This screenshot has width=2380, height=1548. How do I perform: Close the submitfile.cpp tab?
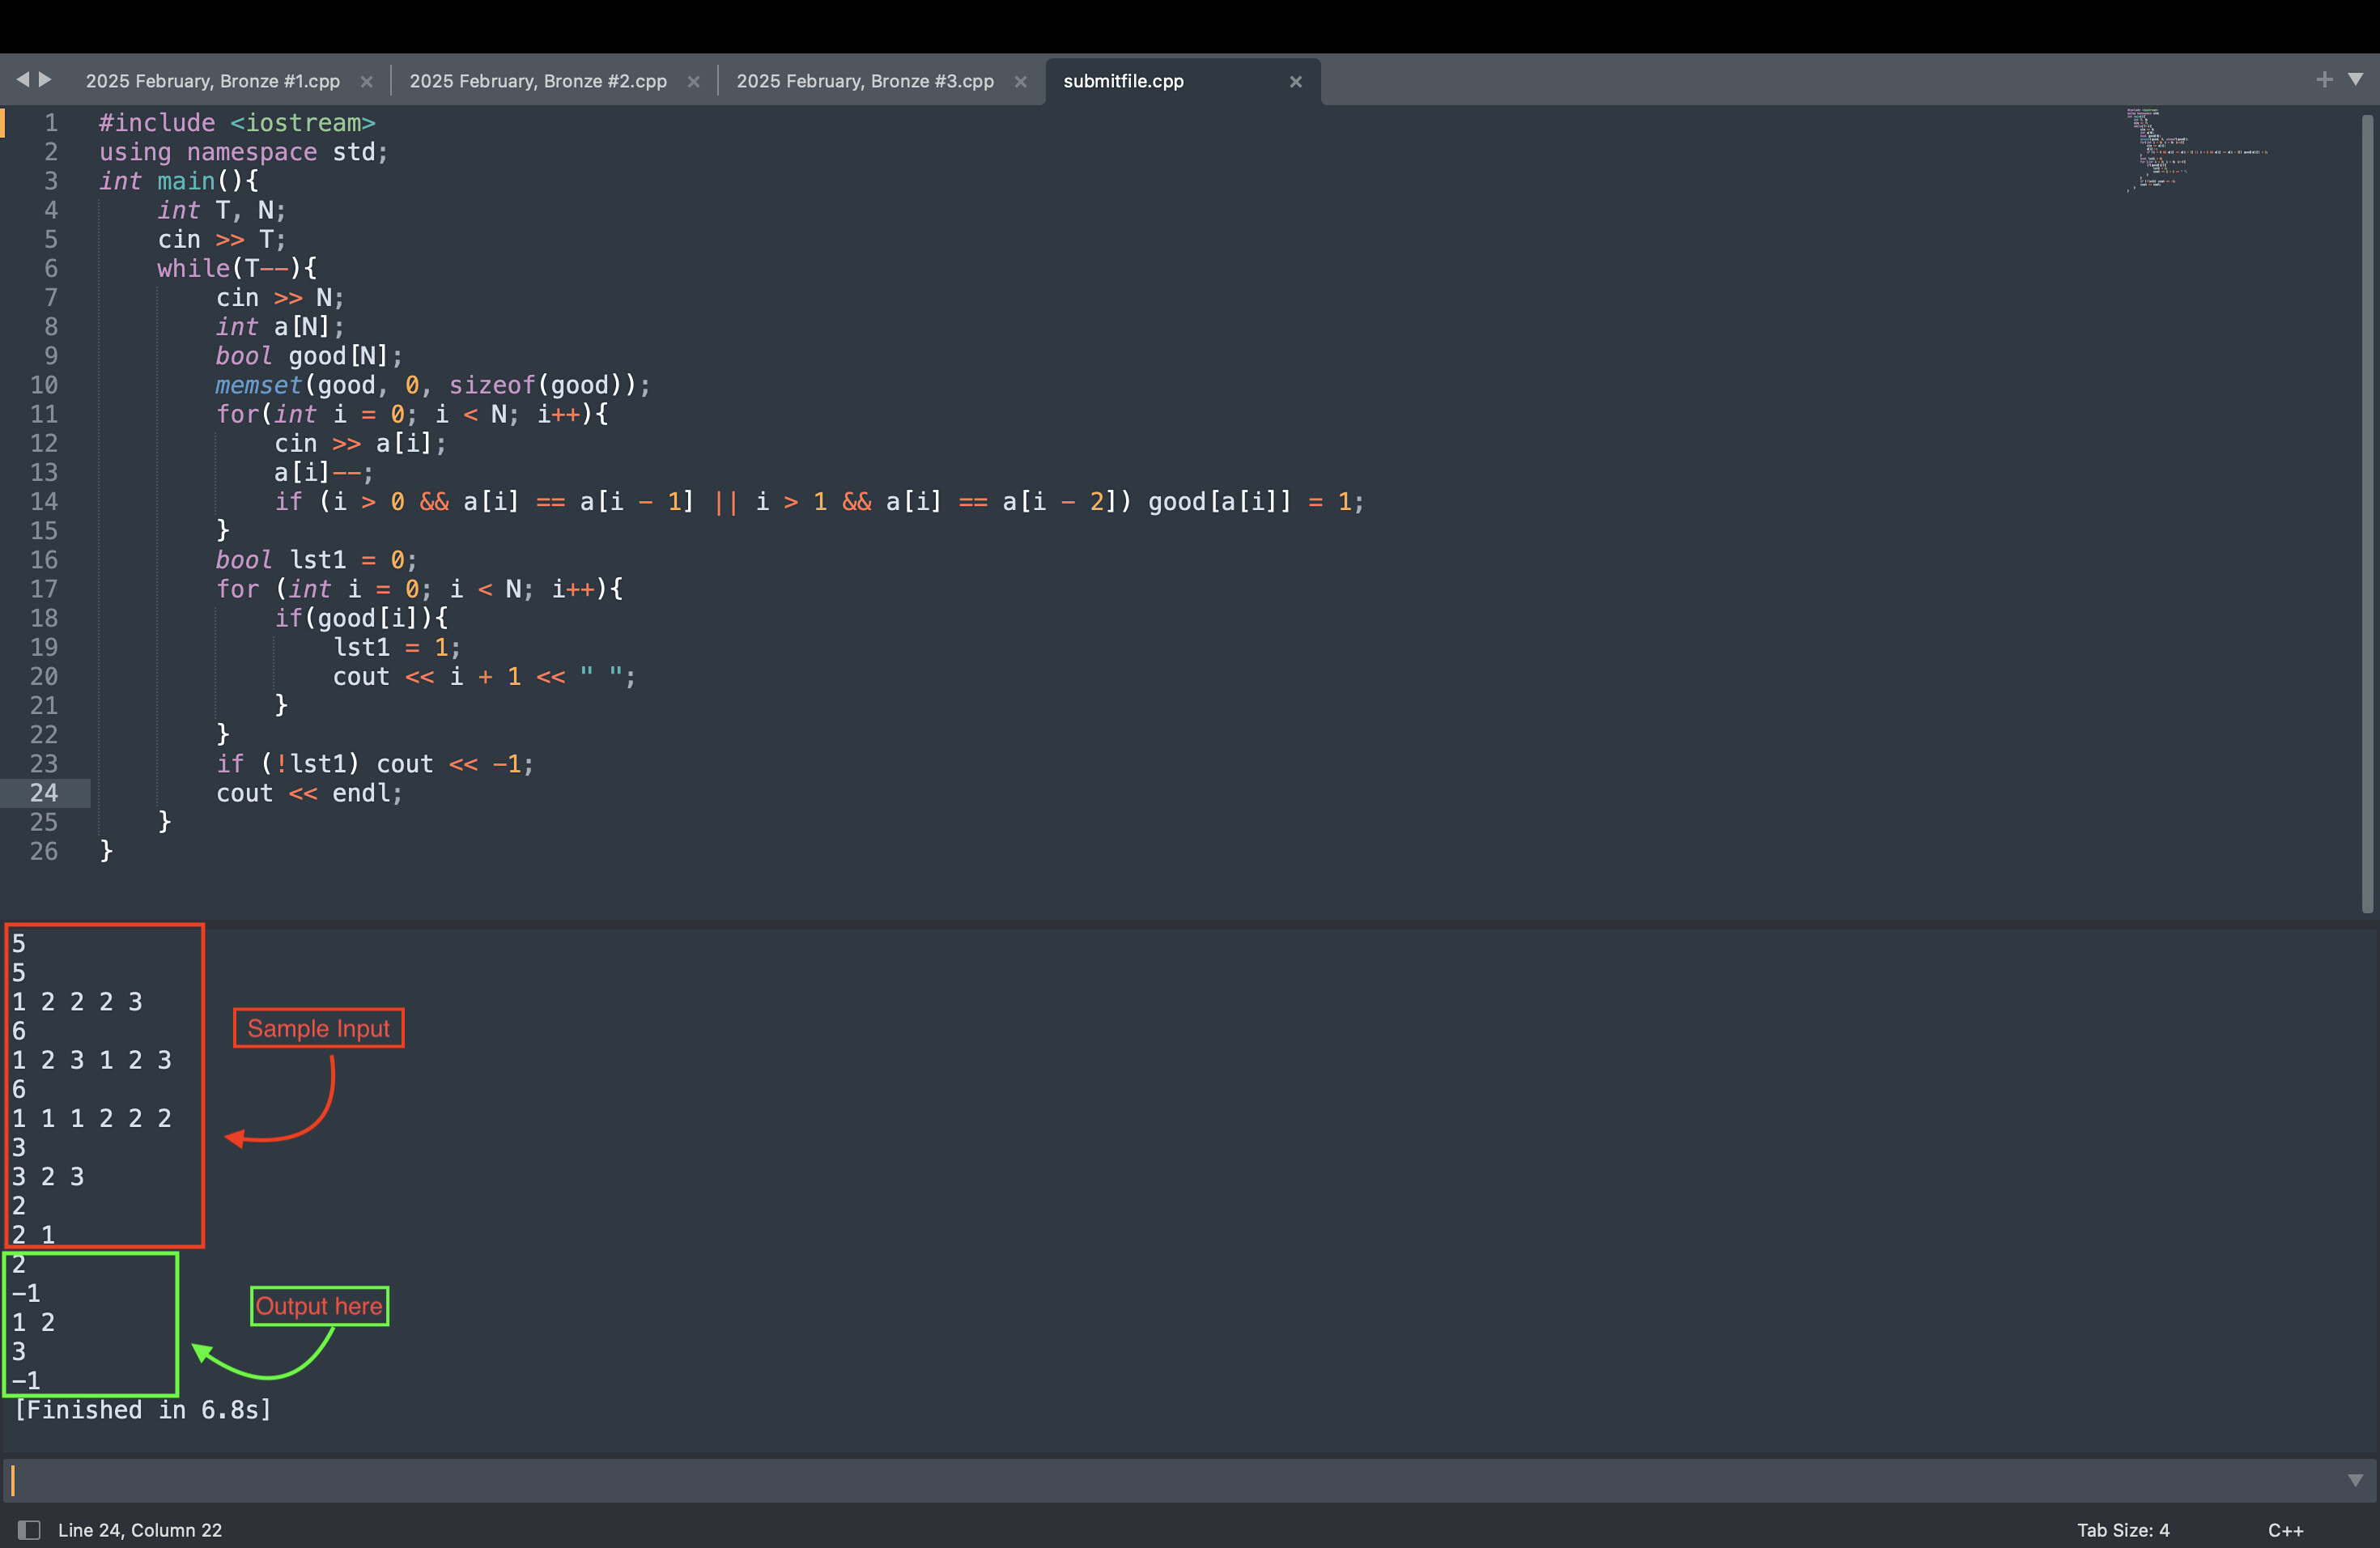(1295, 82)
